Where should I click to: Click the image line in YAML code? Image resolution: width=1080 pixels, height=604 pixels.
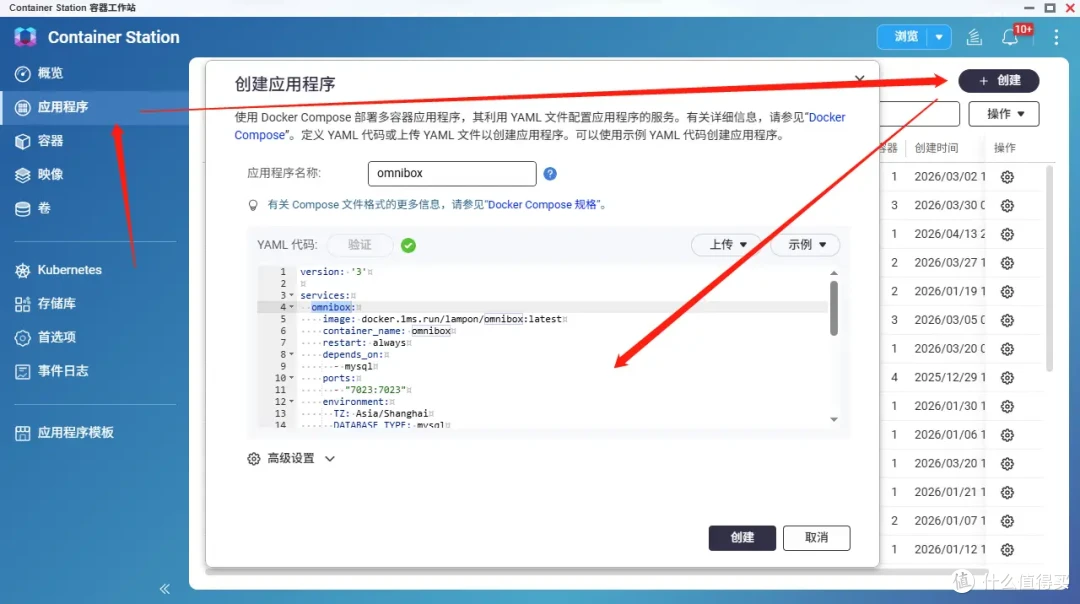click(x=445, y=320)
